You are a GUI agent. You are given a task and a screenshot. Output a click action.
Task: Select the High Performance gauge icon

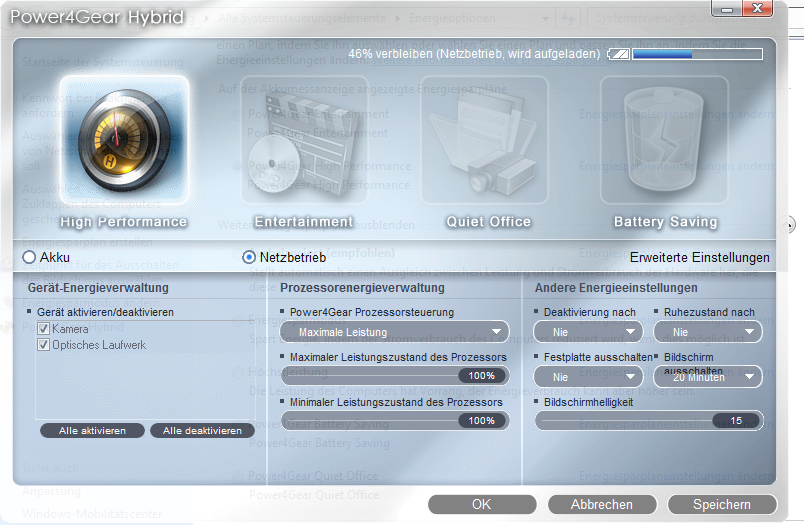pos(125,139)
